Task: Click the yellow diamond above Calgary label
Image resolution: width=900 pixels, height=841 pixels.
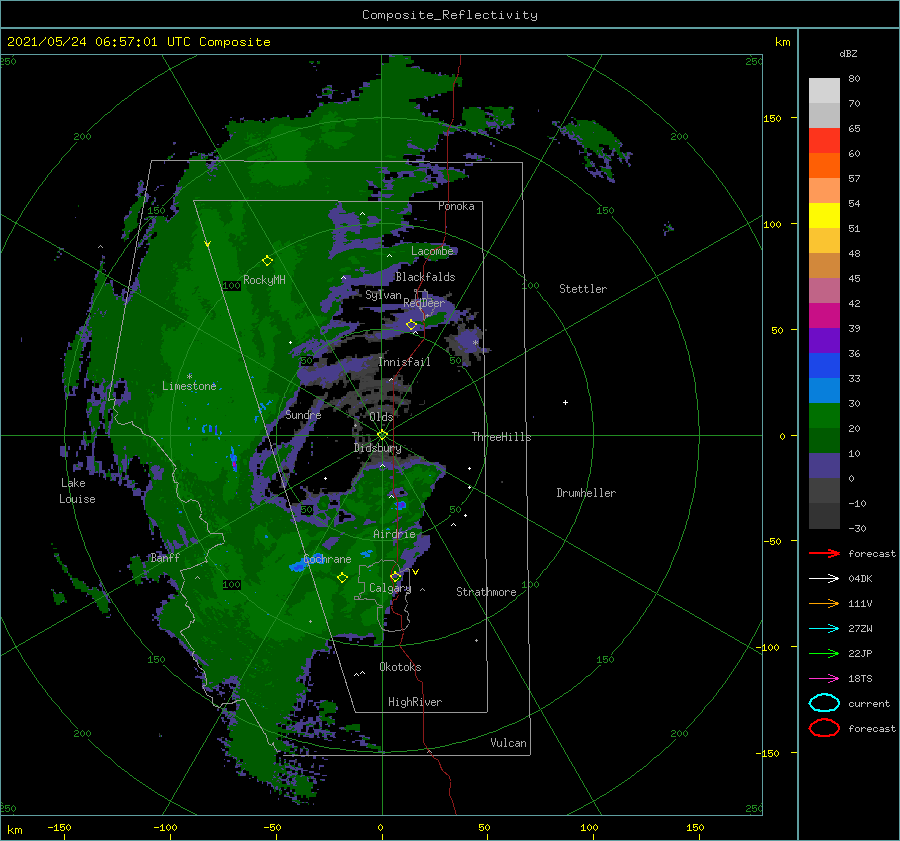Action: point(395,576)
